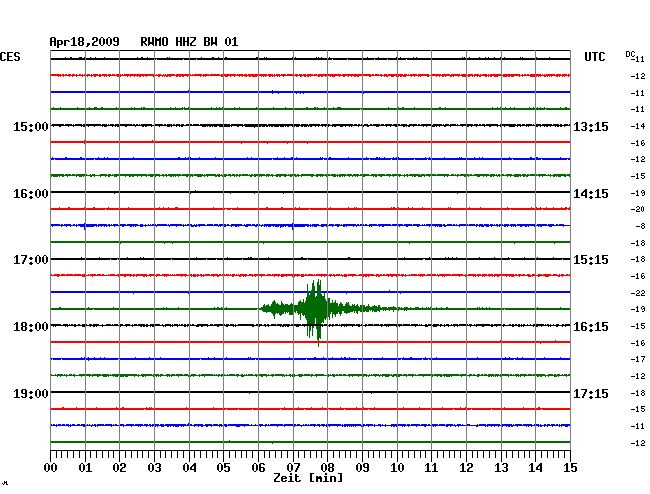Select the 15:00 local time label

coord(31,126)
